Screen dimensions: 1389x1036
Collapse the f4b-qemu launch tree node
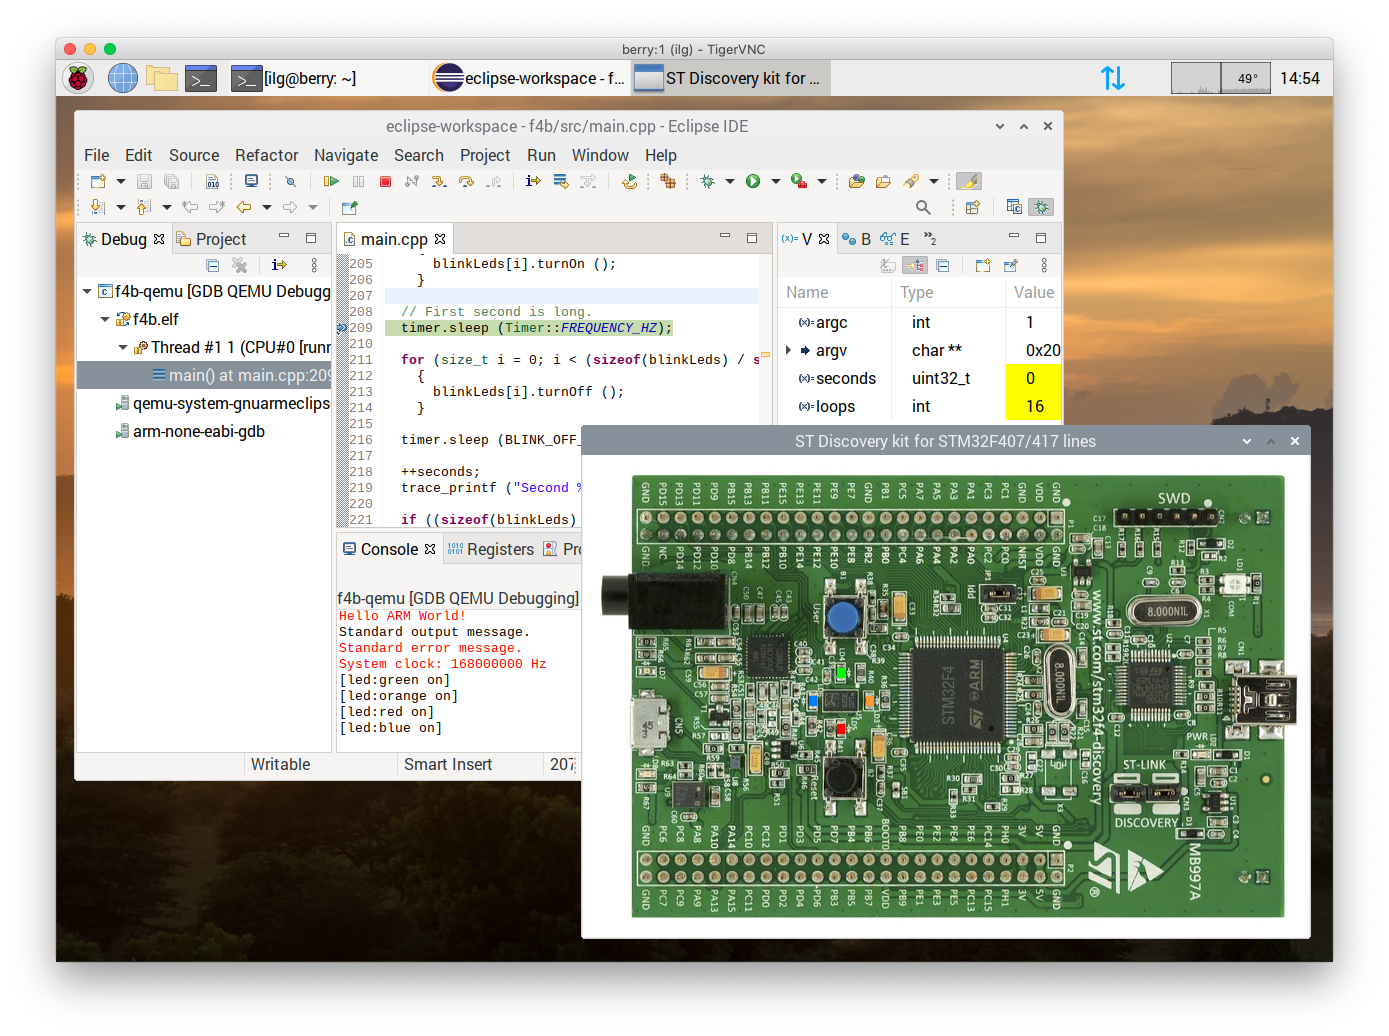(87, 291)
